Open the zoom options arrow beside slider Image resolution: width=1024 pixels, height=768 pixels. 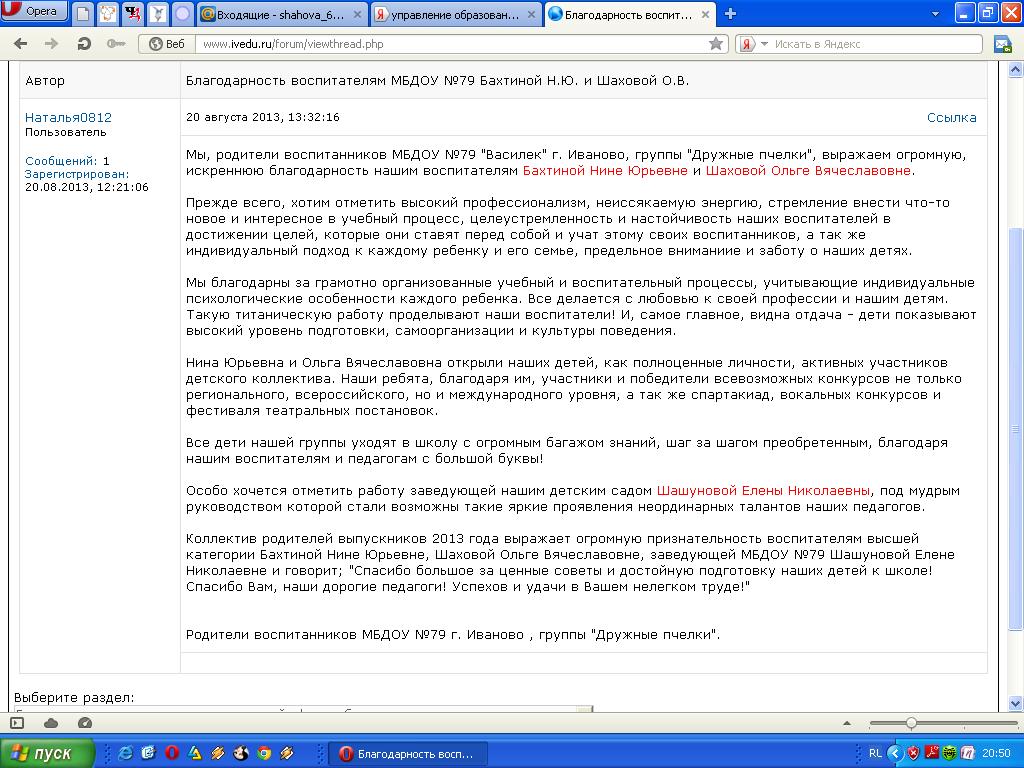click(847, 723)
